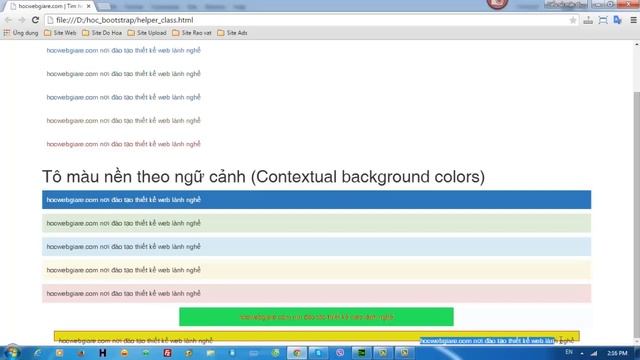Open the Chrome menu hamburger icon

(x=633, y=20)
